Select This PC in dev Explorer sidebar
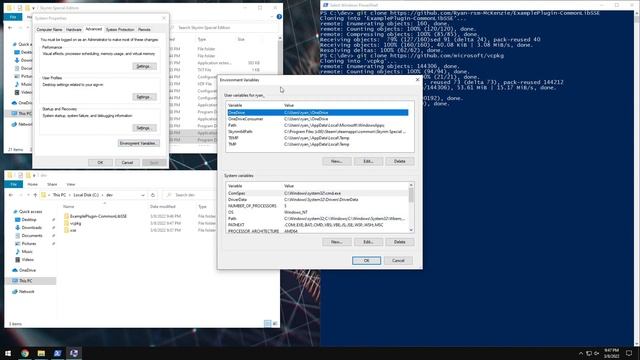 [31, 281]
